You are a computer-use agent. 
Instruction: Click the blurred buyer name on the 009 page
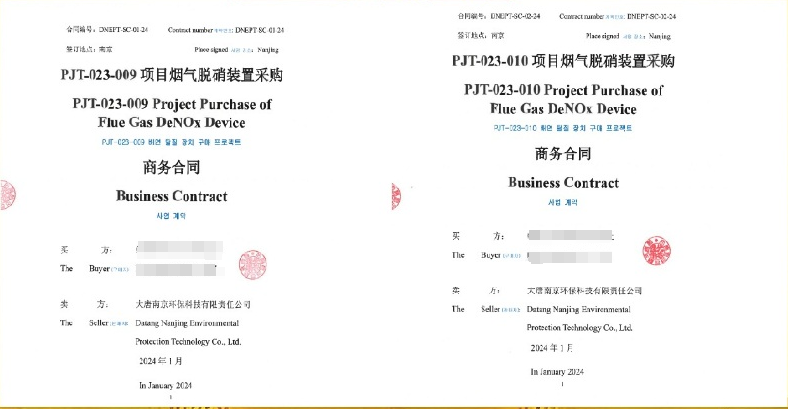179,259
